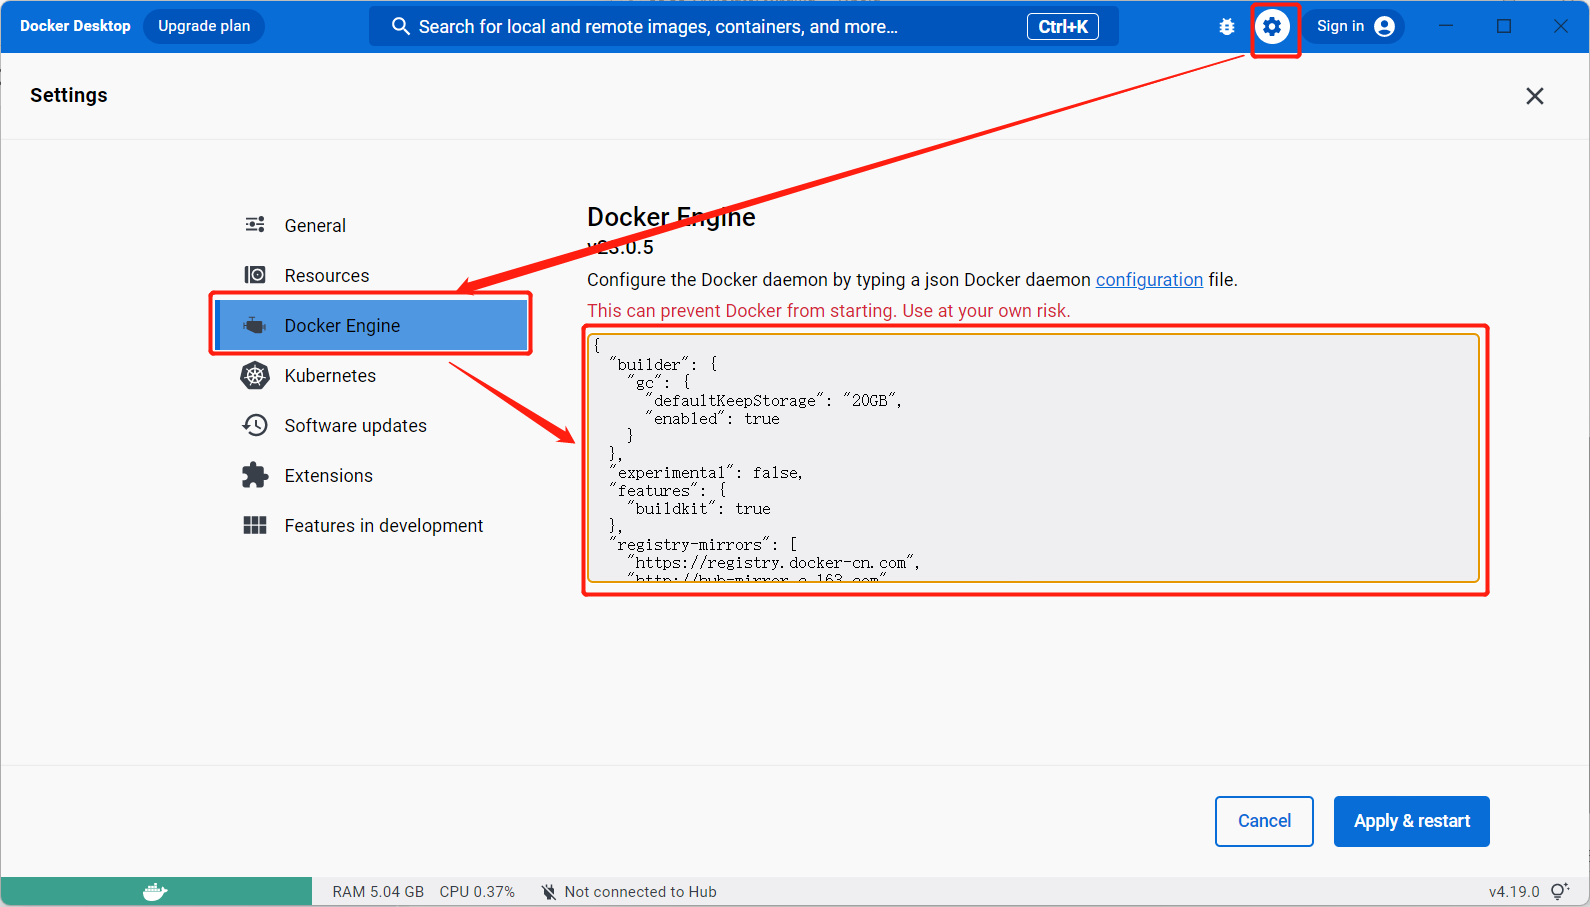Open the Extensions settings section
The width and height of the screenshot is (1590, 907).
pyautogui.click(x=372, y=475)
